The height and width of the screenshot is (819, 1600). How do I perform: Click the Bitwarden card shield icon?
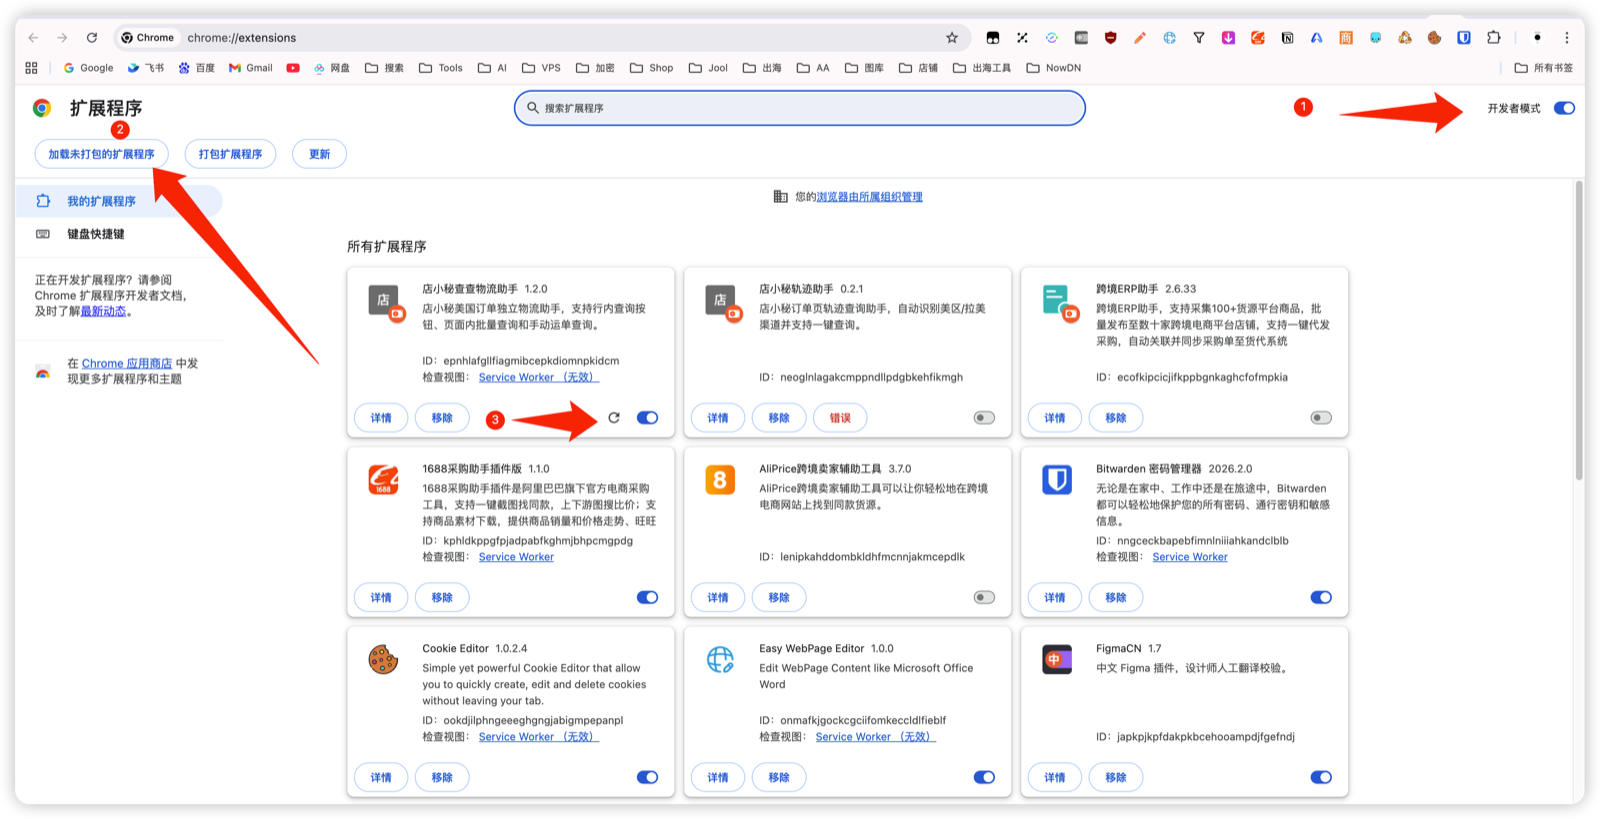click(x=1057, y=480)
